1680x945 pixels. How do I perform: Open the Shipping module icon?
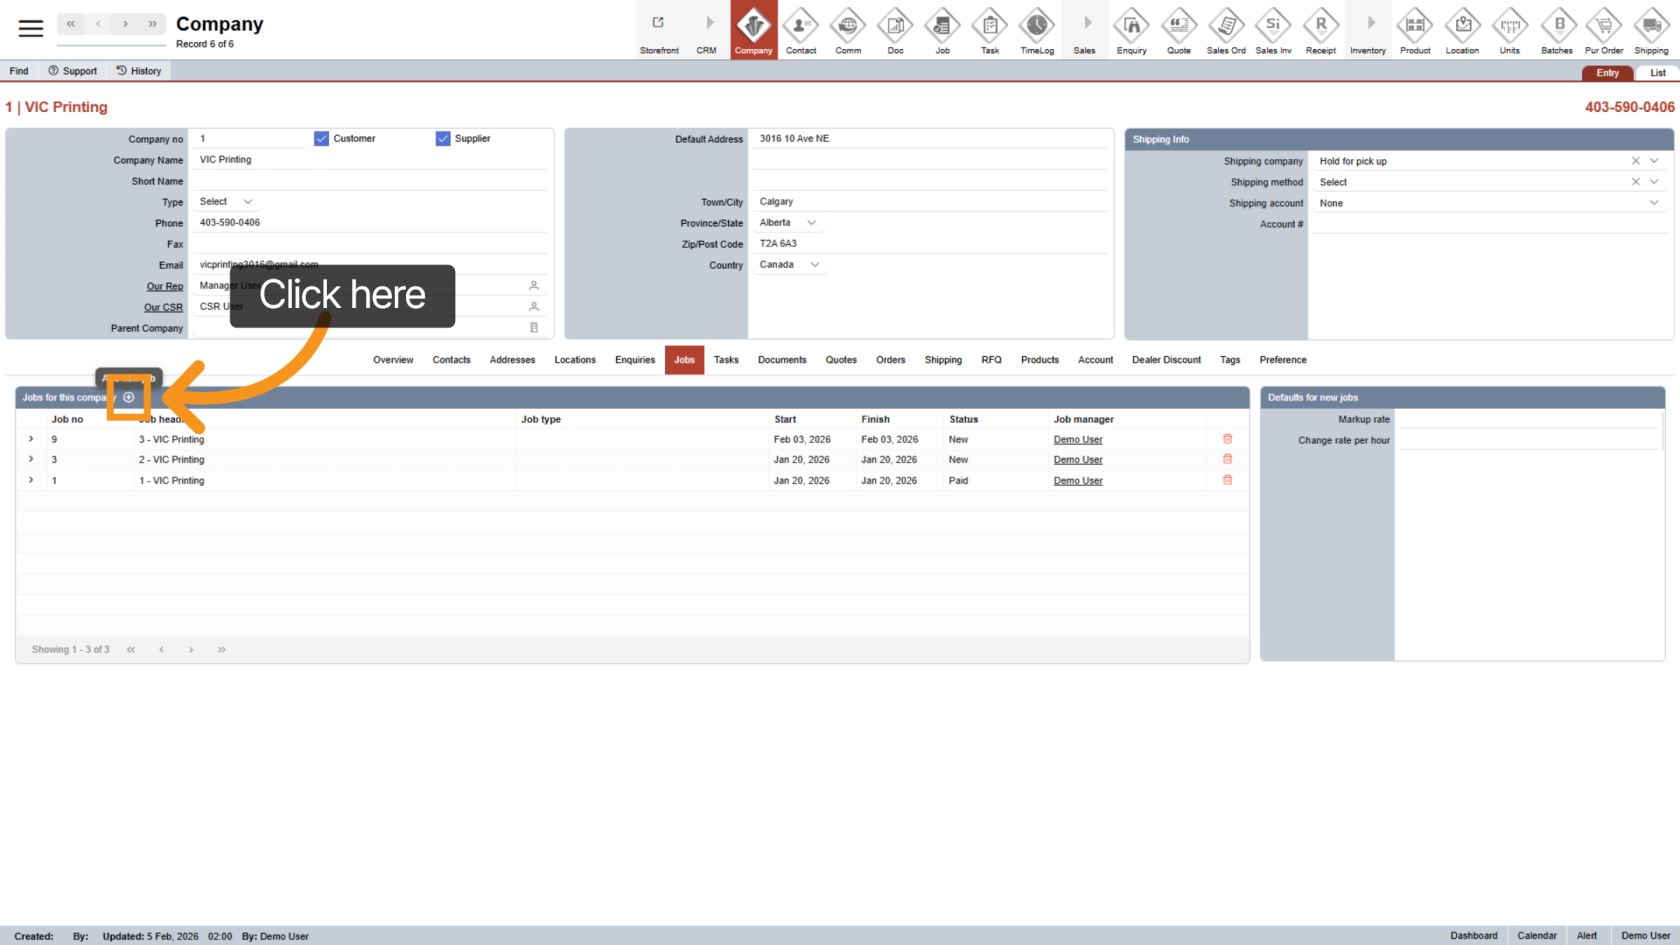[x=1651, y=30]
